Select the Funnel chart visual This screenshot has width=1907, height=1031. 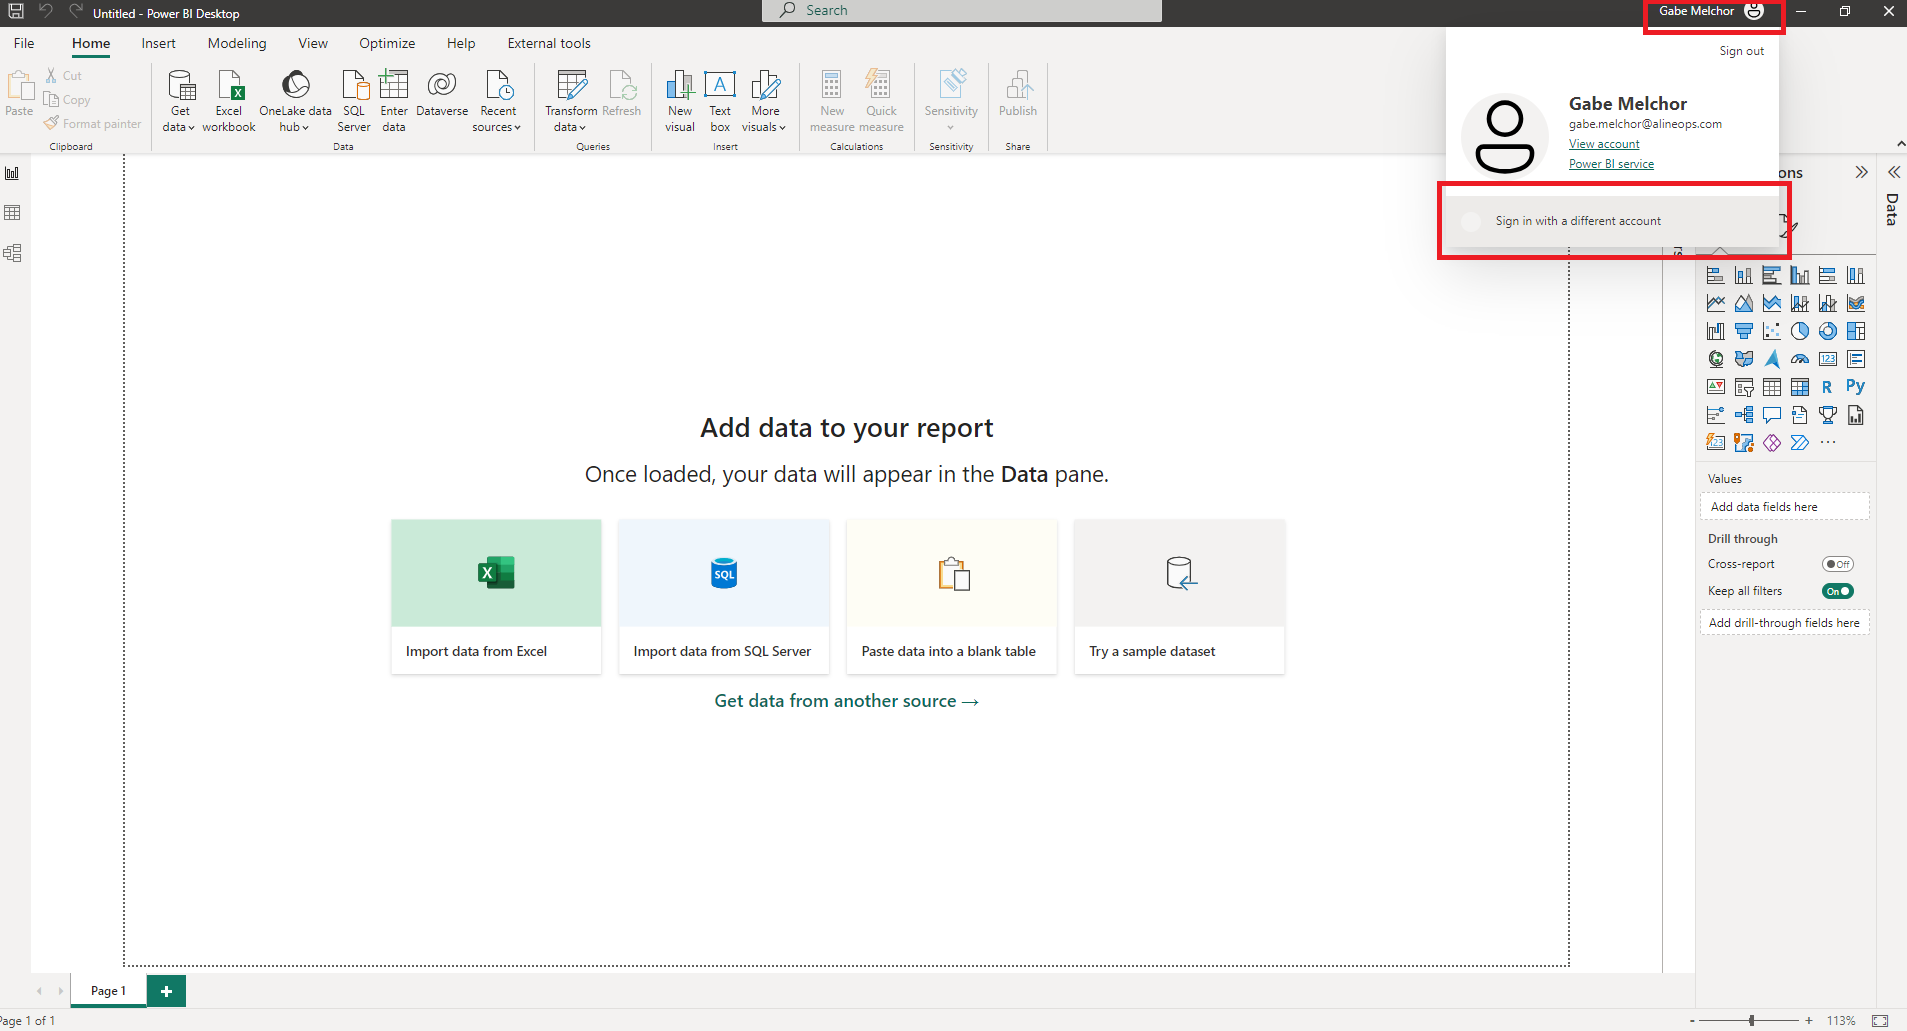click(x=1744, y=331)
